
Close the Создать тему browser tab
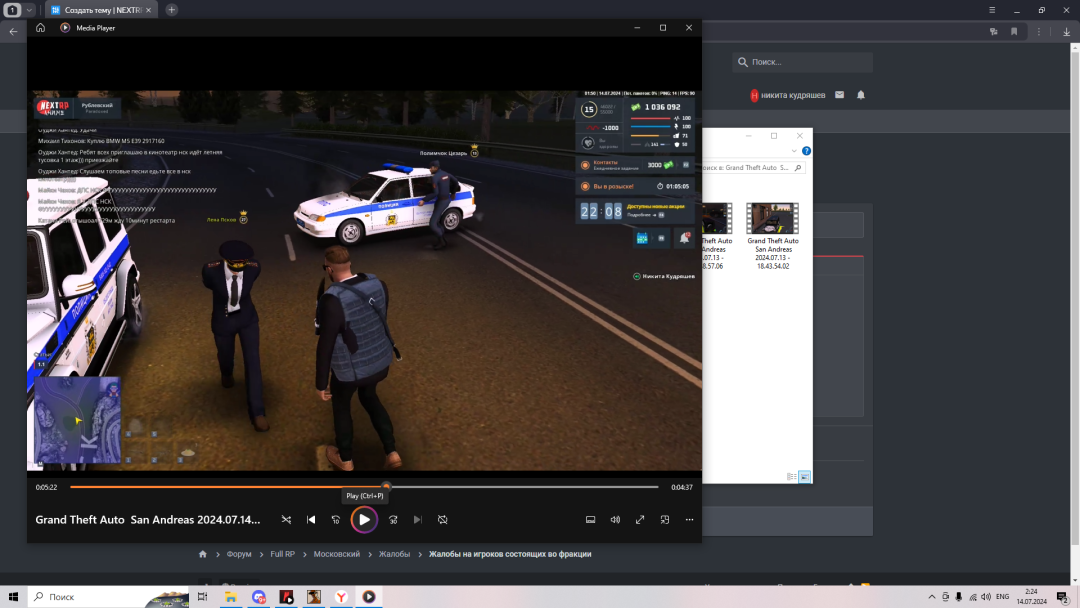click(x=148, y=10)
